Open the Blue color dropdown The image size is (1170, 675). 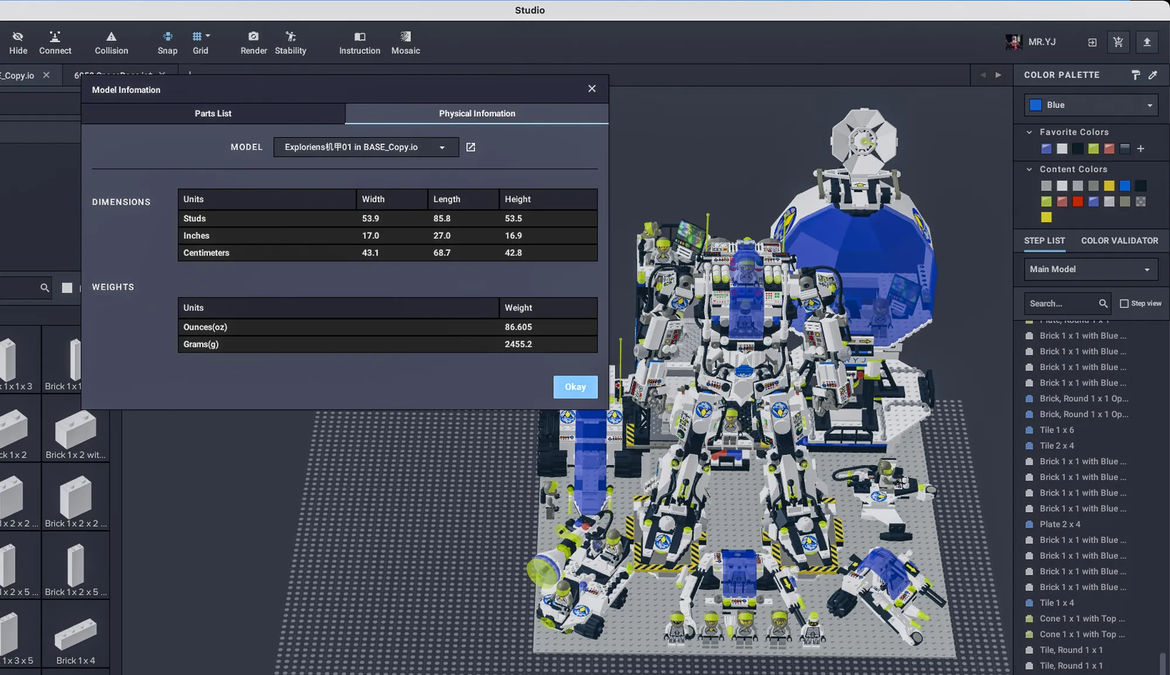[1091, 105]
